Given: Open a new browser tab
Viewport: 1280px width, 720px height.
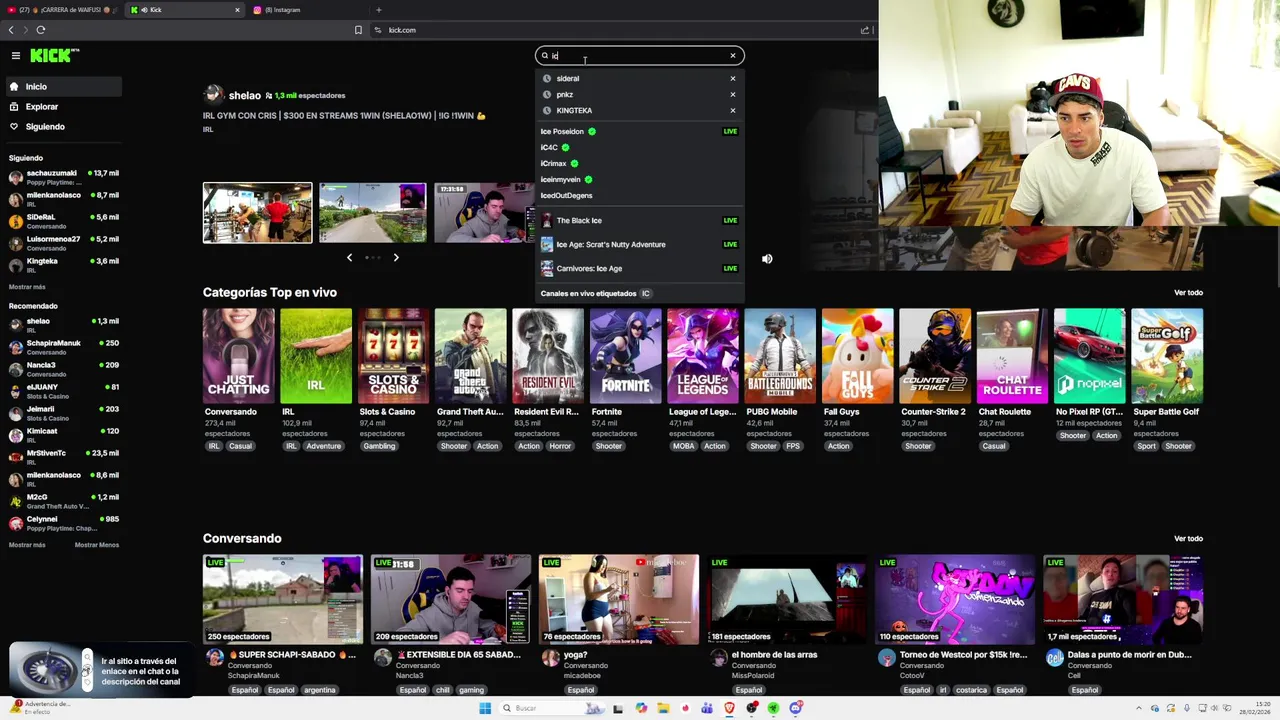Looking at the screenshot, I should 378,10.
